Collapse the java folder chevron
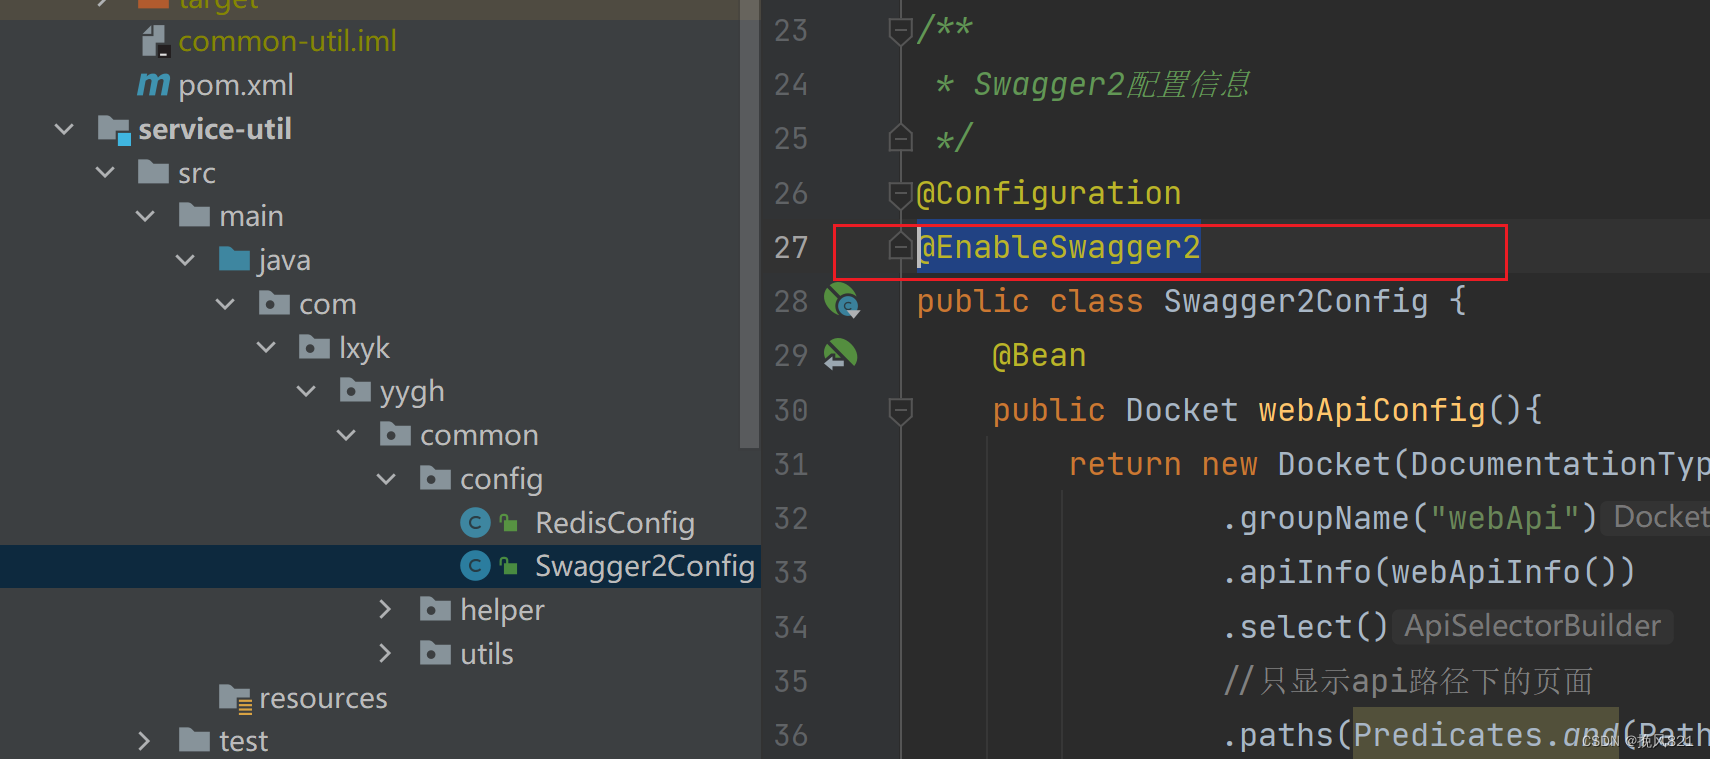 click(x=184, y=259)
